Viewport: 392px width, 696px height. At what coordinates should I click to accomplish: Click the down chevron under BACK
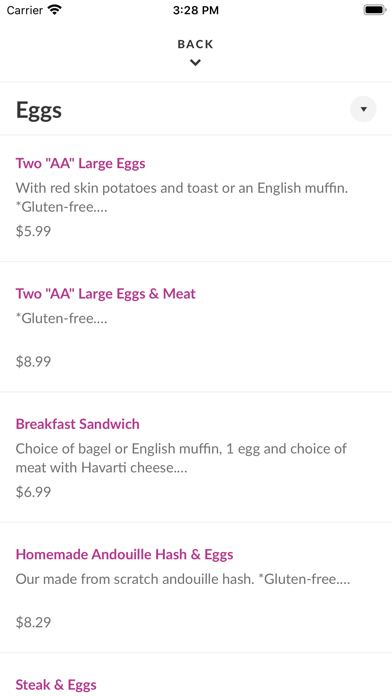pos(195,63)
